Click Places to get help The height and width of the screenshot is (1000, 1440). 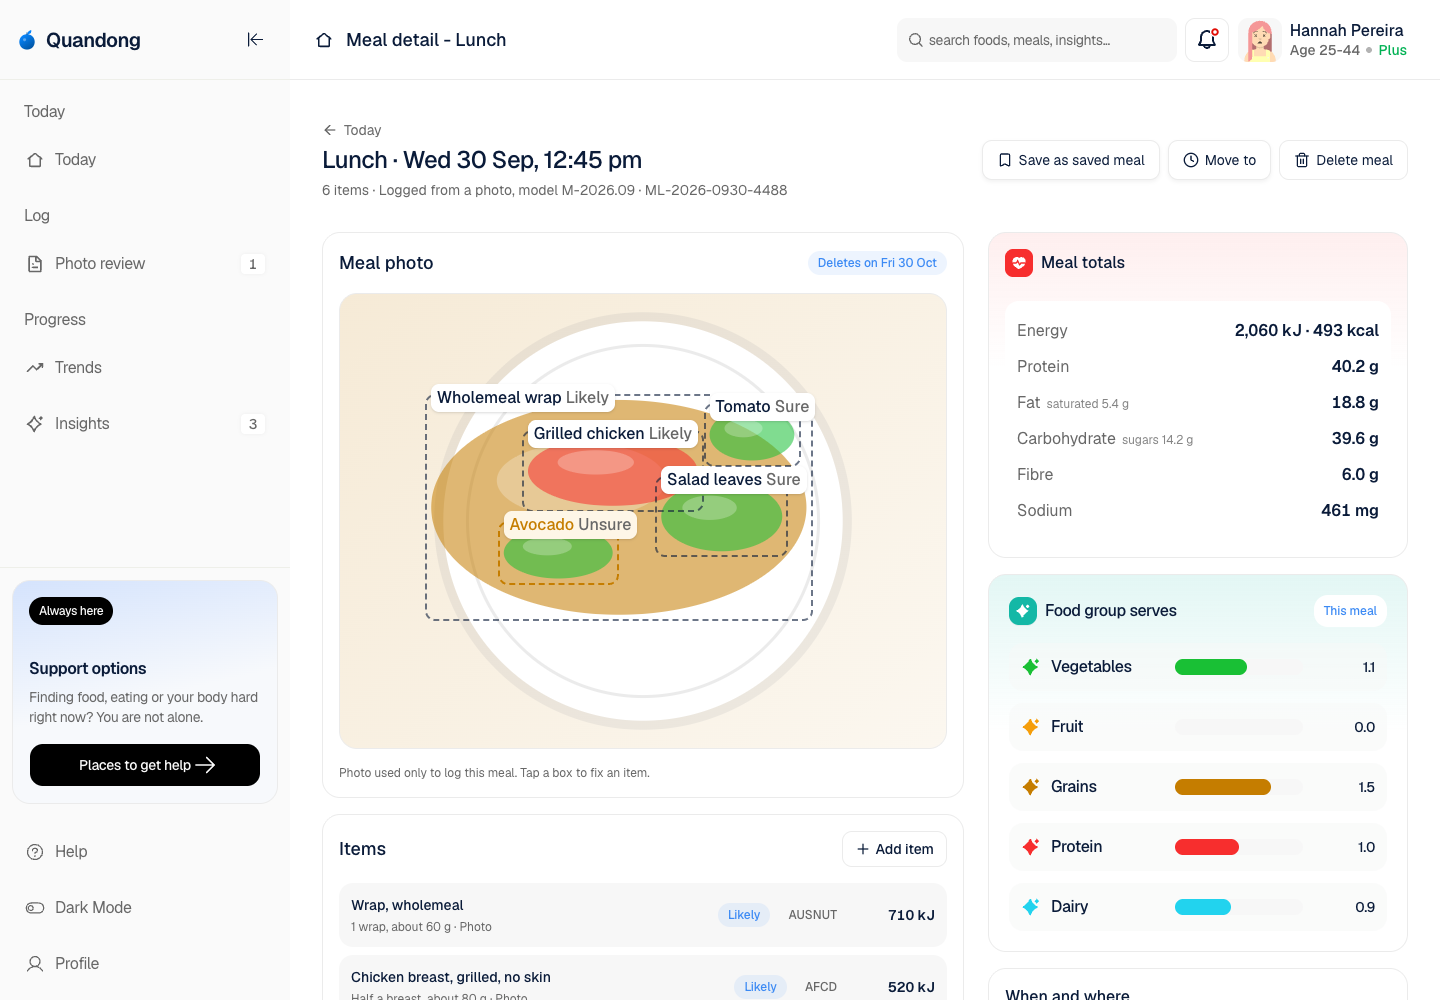pyautogui.click(x=145, y=765)
